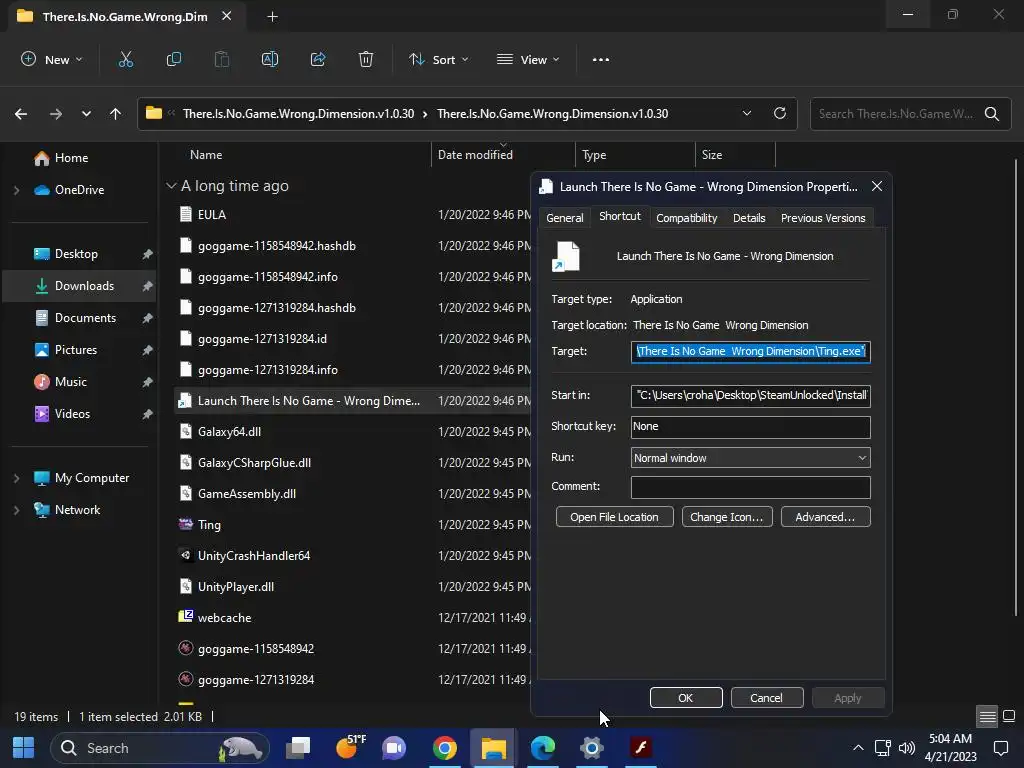Click the Ting application file icon
This screenshot has width=1024, height=768.
coord(185,524)
